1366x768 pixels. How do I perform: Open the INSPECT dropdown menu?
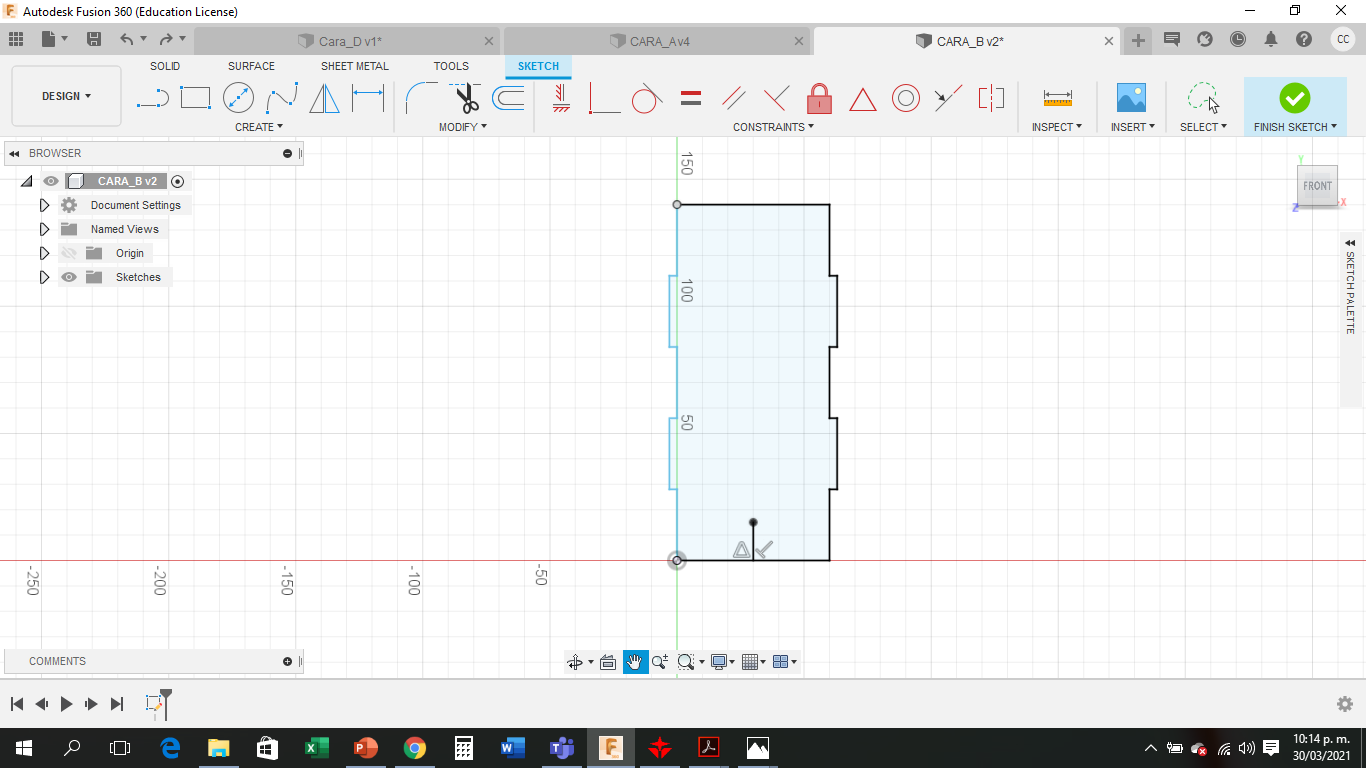[x=1057, y=127]
